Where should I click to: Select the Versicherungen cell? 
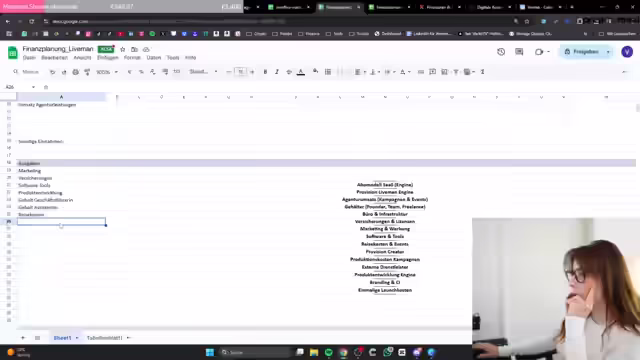click(61, 178)
